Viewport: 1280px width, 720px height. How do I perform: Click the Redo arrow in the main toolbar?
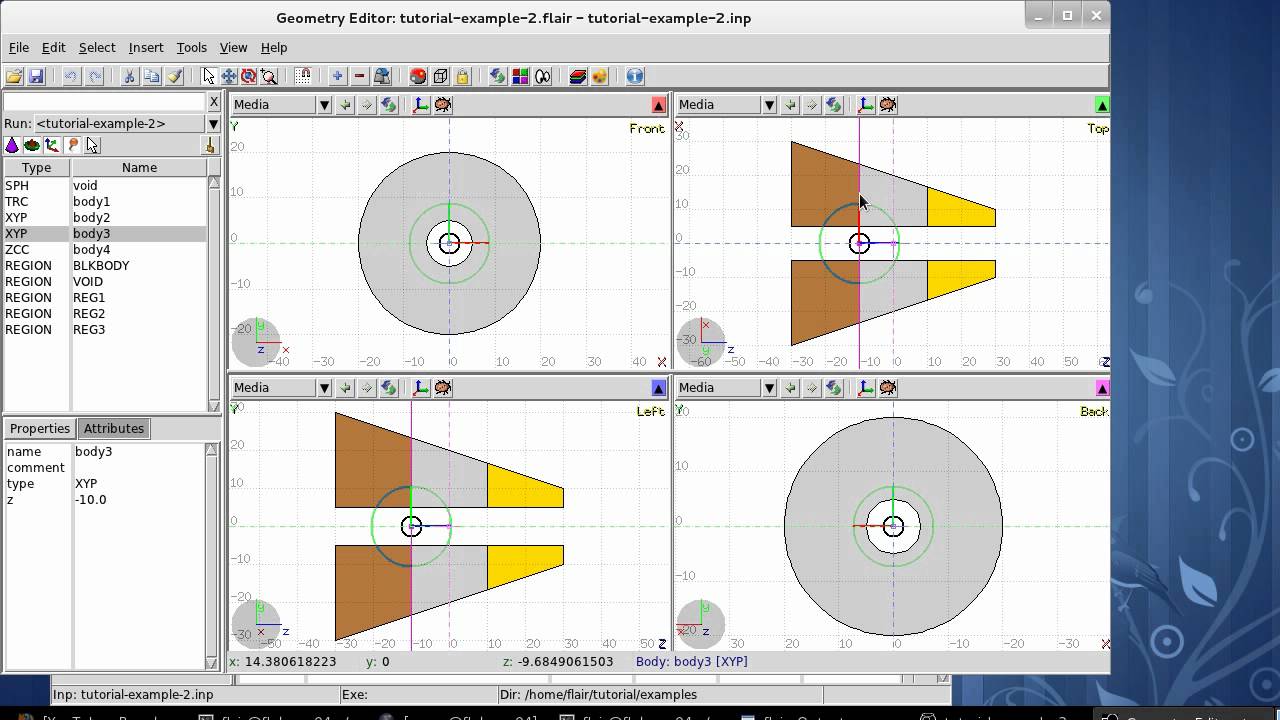point(95,76)
